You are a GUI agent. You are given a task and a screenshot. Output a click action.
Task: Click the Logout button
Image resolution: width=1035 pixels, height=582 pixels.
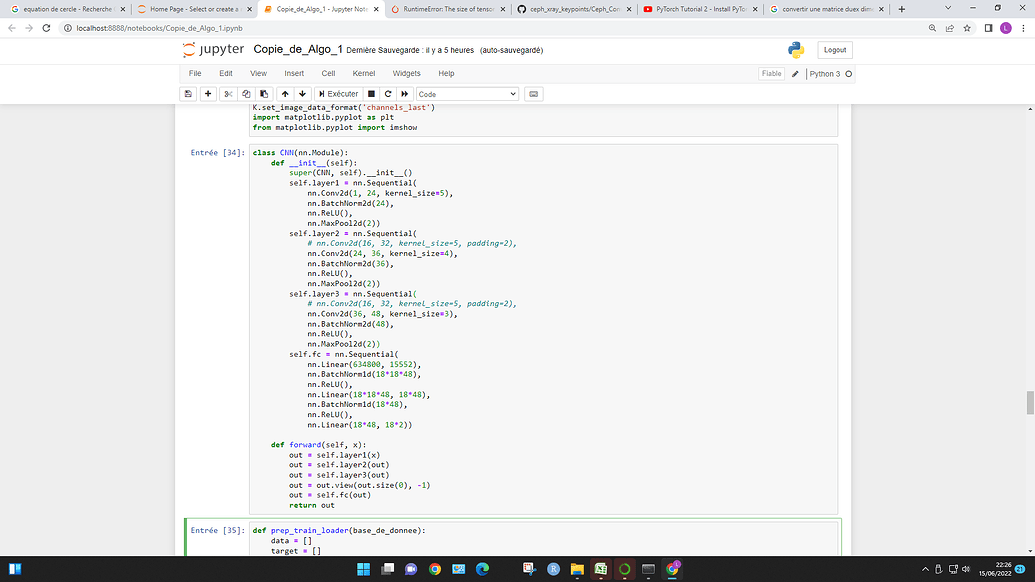(835, 50)
